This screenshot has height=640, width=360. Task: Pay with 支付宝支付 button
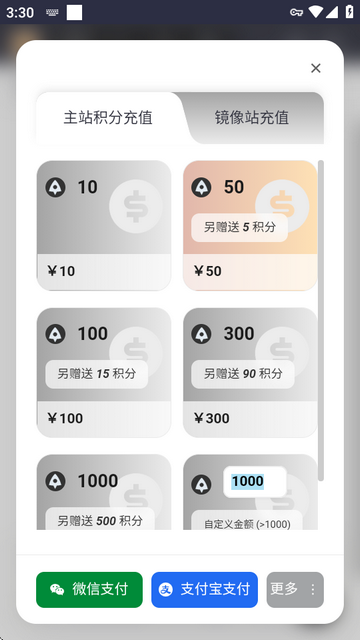point(204,589)
